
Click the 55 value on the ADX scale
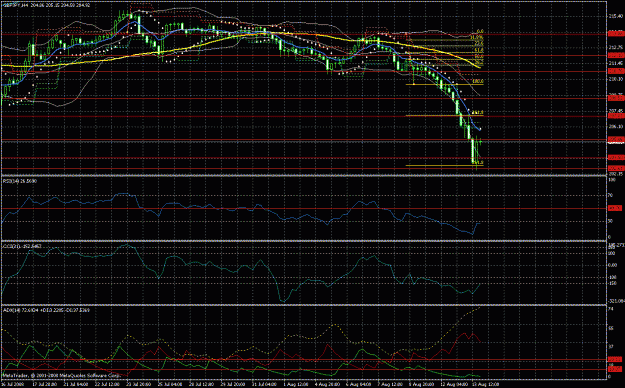point(611,328)
